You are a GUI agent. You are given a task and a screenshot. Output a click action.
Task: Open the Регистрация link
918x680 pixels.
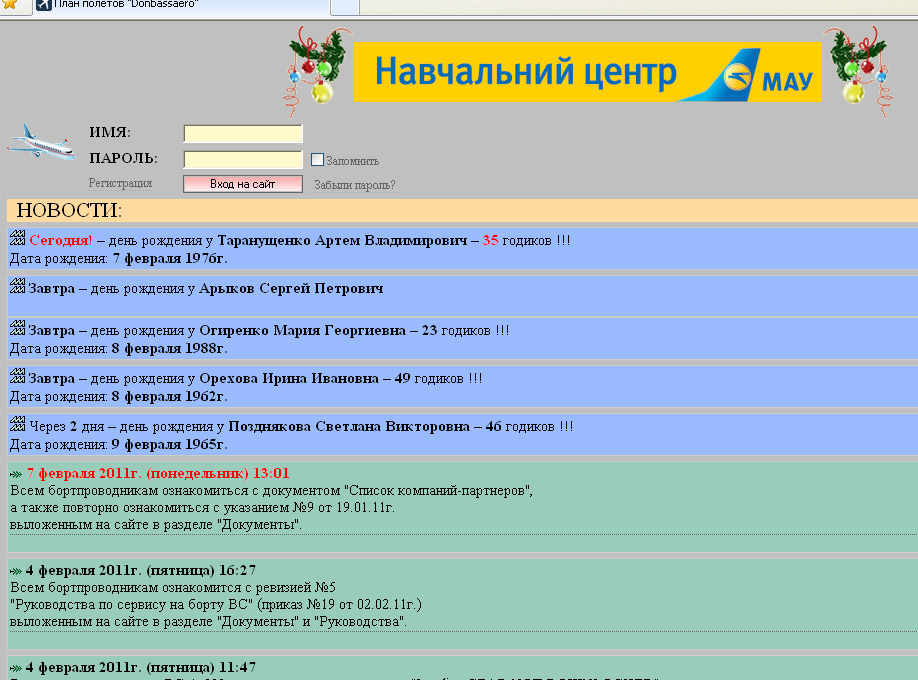click(120, 183)
